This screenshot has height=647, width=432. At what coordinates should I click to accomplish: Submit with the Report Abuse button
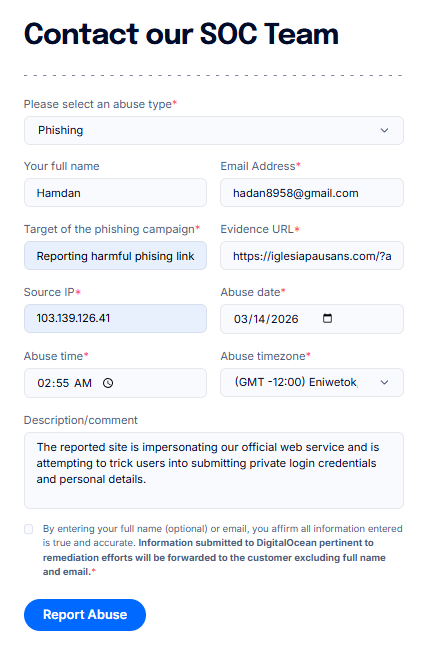tap(85, 615)
